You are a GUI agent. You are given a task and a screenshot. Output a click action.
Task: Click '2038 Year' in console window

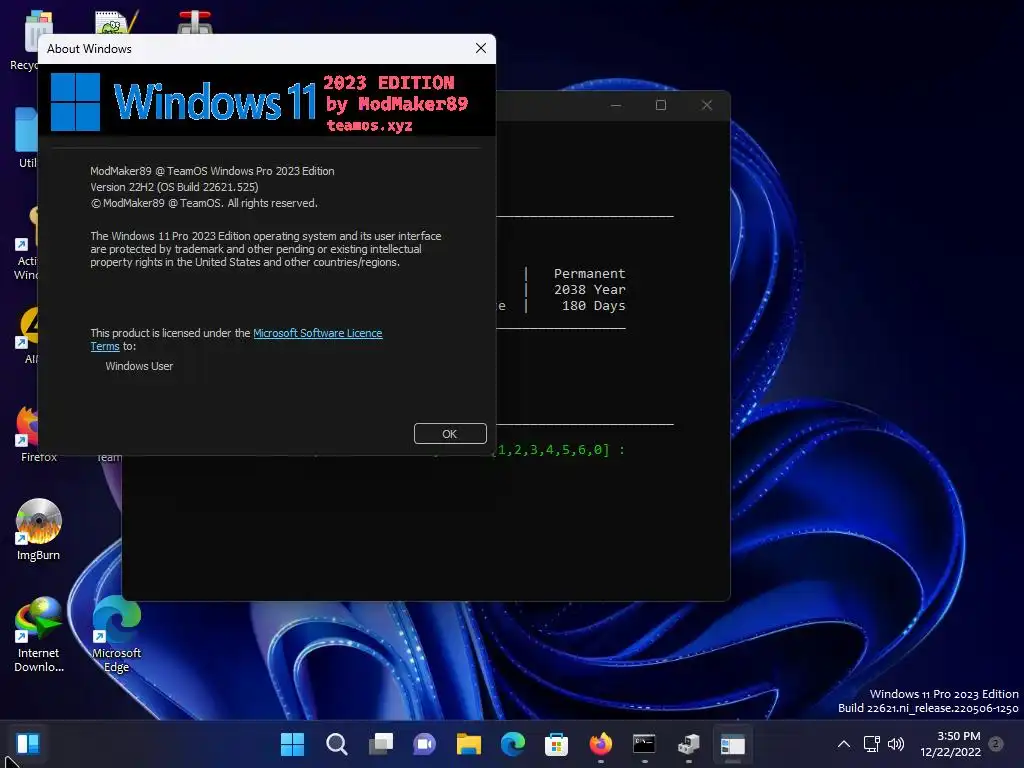tap(590, 289)
